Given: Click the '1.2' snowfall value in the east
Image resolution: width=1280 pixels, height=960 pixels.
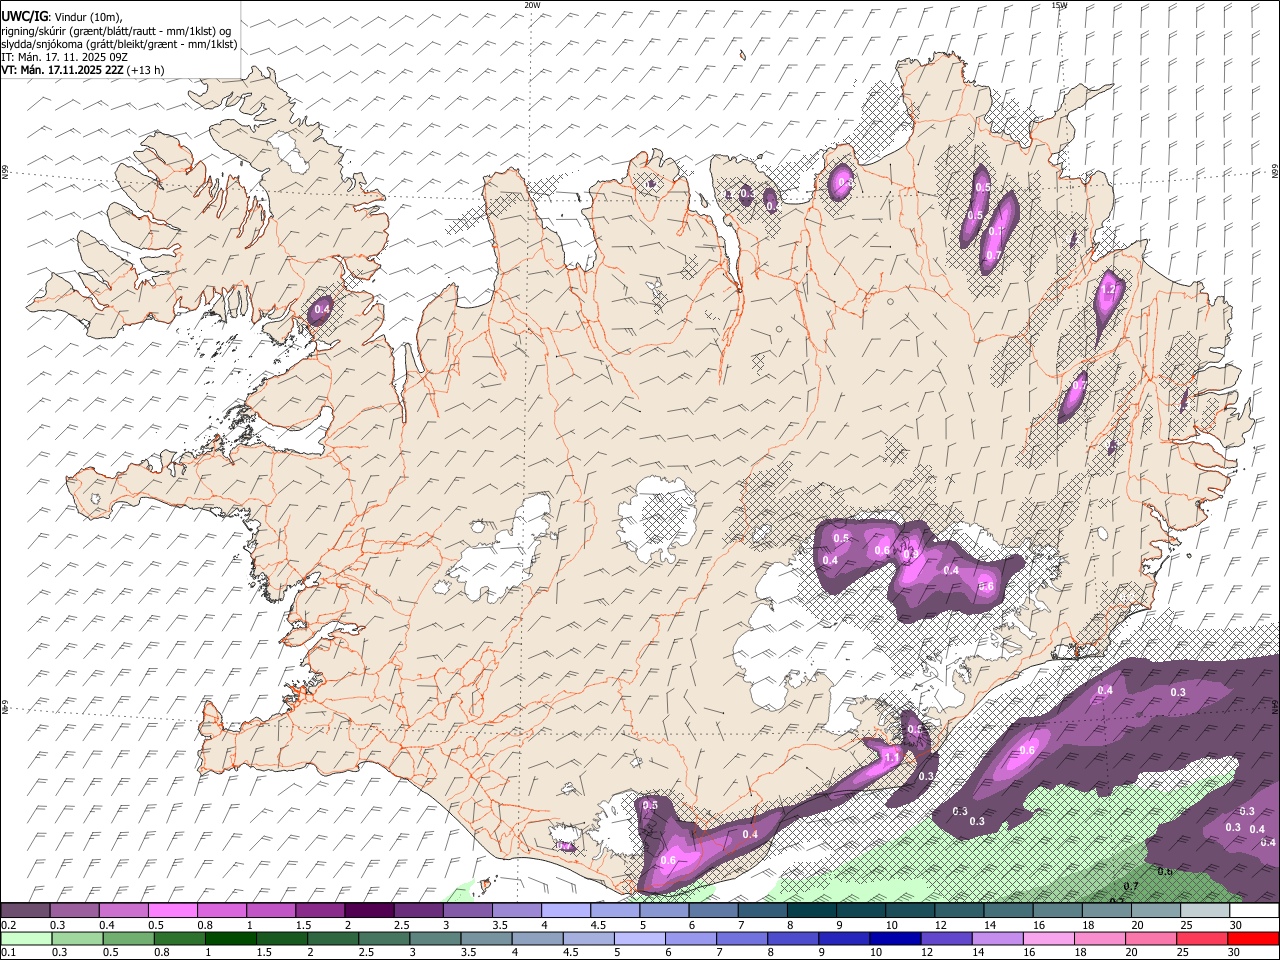Looking at the screenshot, I should coord(1107,290).
